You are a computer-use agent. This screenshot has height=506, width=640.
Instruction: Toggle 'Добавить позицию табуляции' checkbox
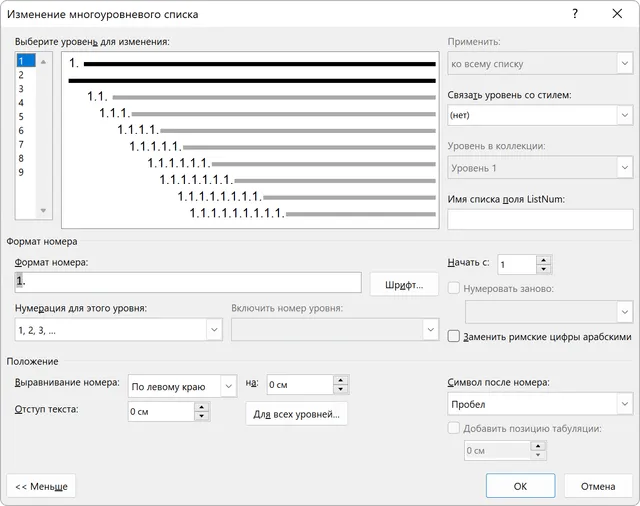(x=453, y=428)
